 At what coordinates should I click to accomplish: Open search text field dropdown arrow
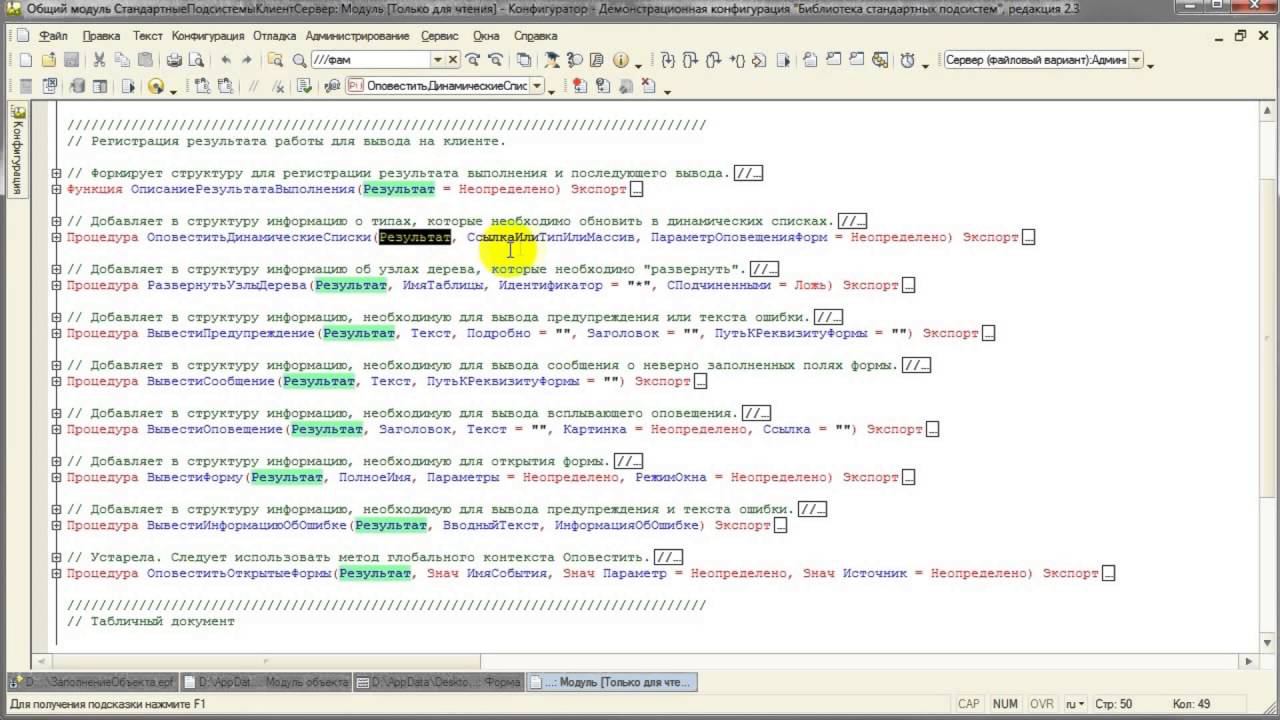click(437, 60)
